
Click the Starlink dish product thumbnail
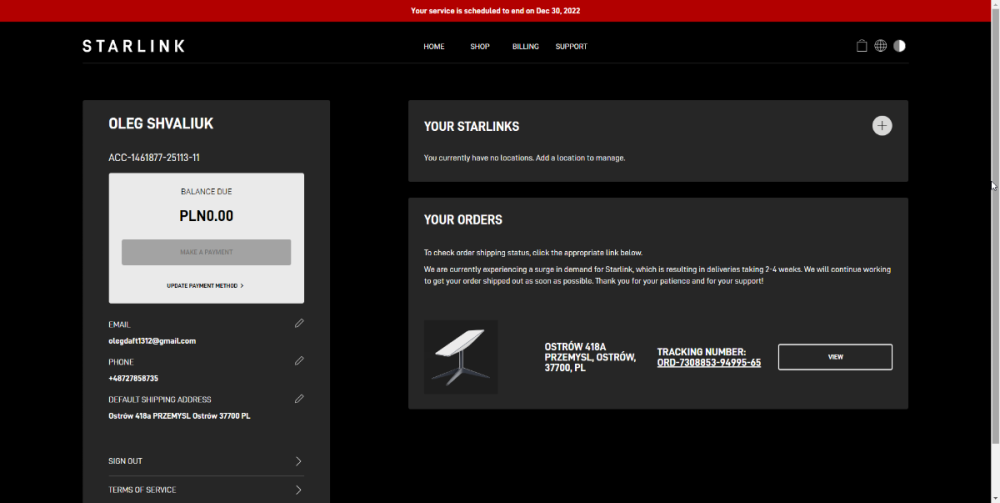click(460, 357)
